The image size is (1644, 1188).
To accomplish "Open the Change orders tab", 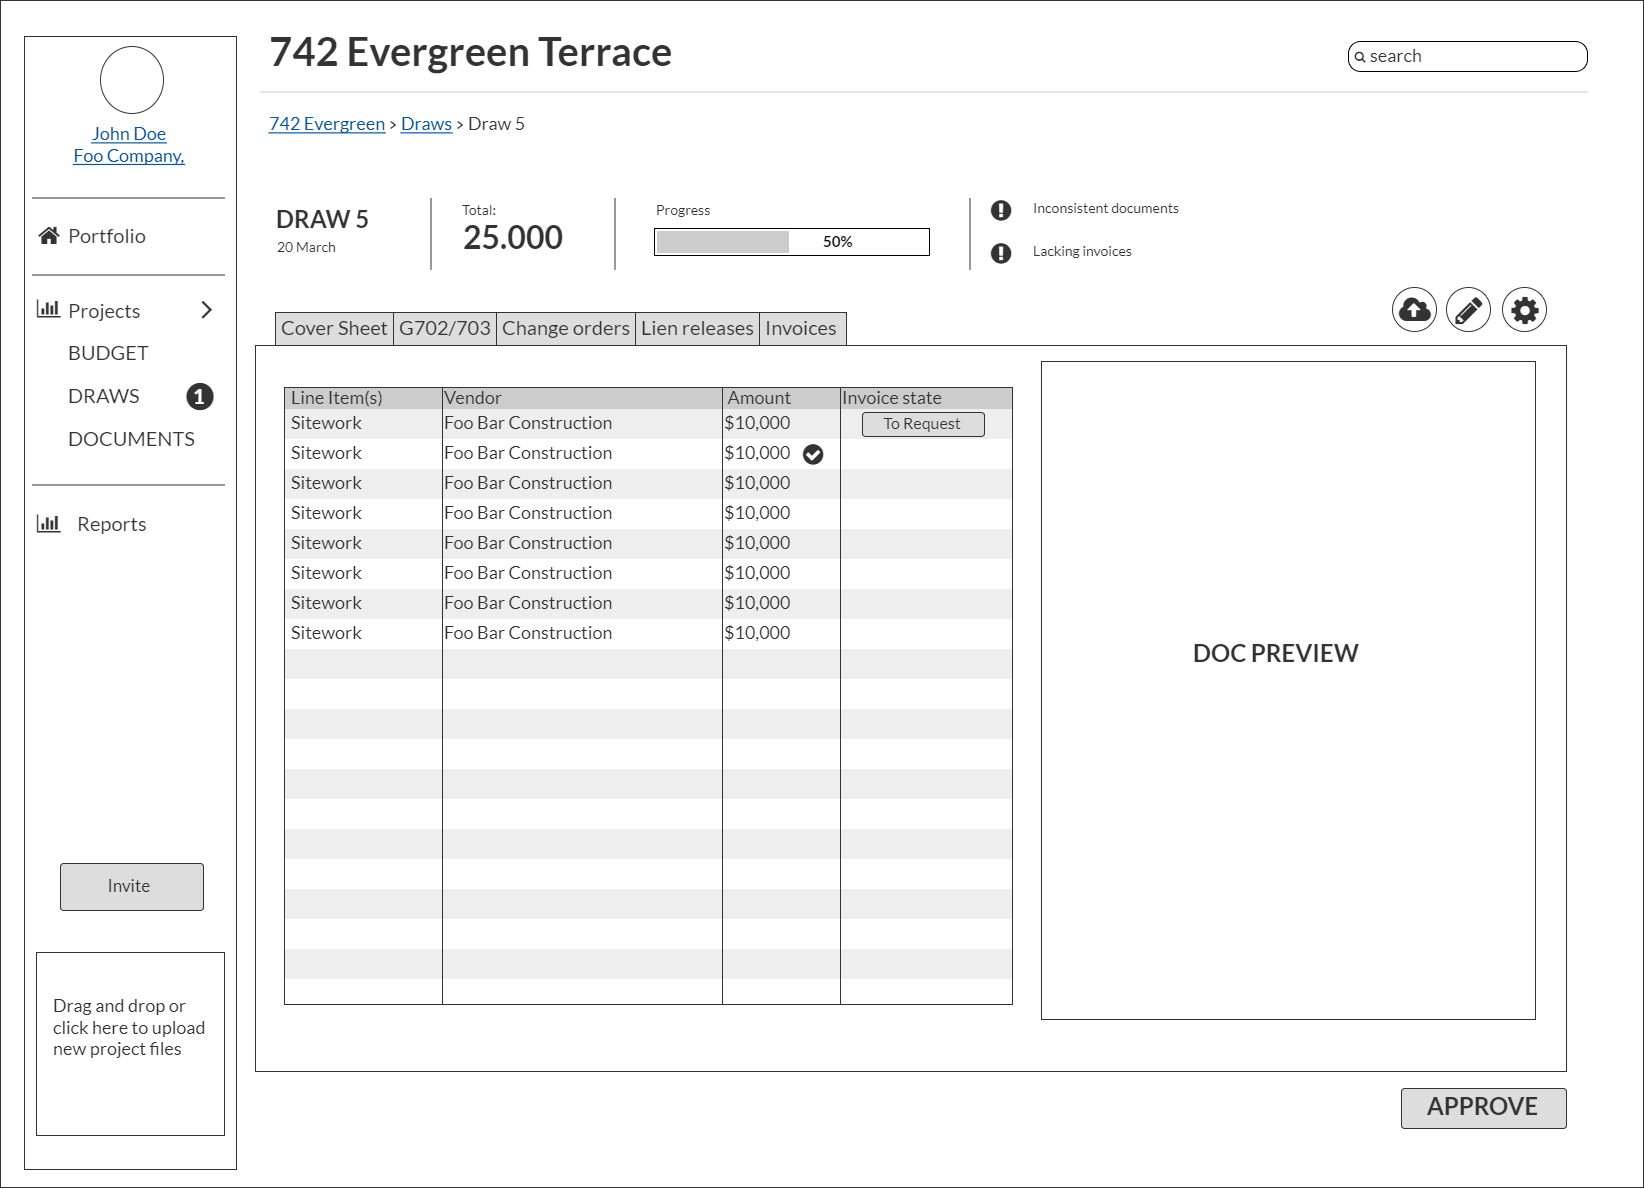I will point(566,328).
